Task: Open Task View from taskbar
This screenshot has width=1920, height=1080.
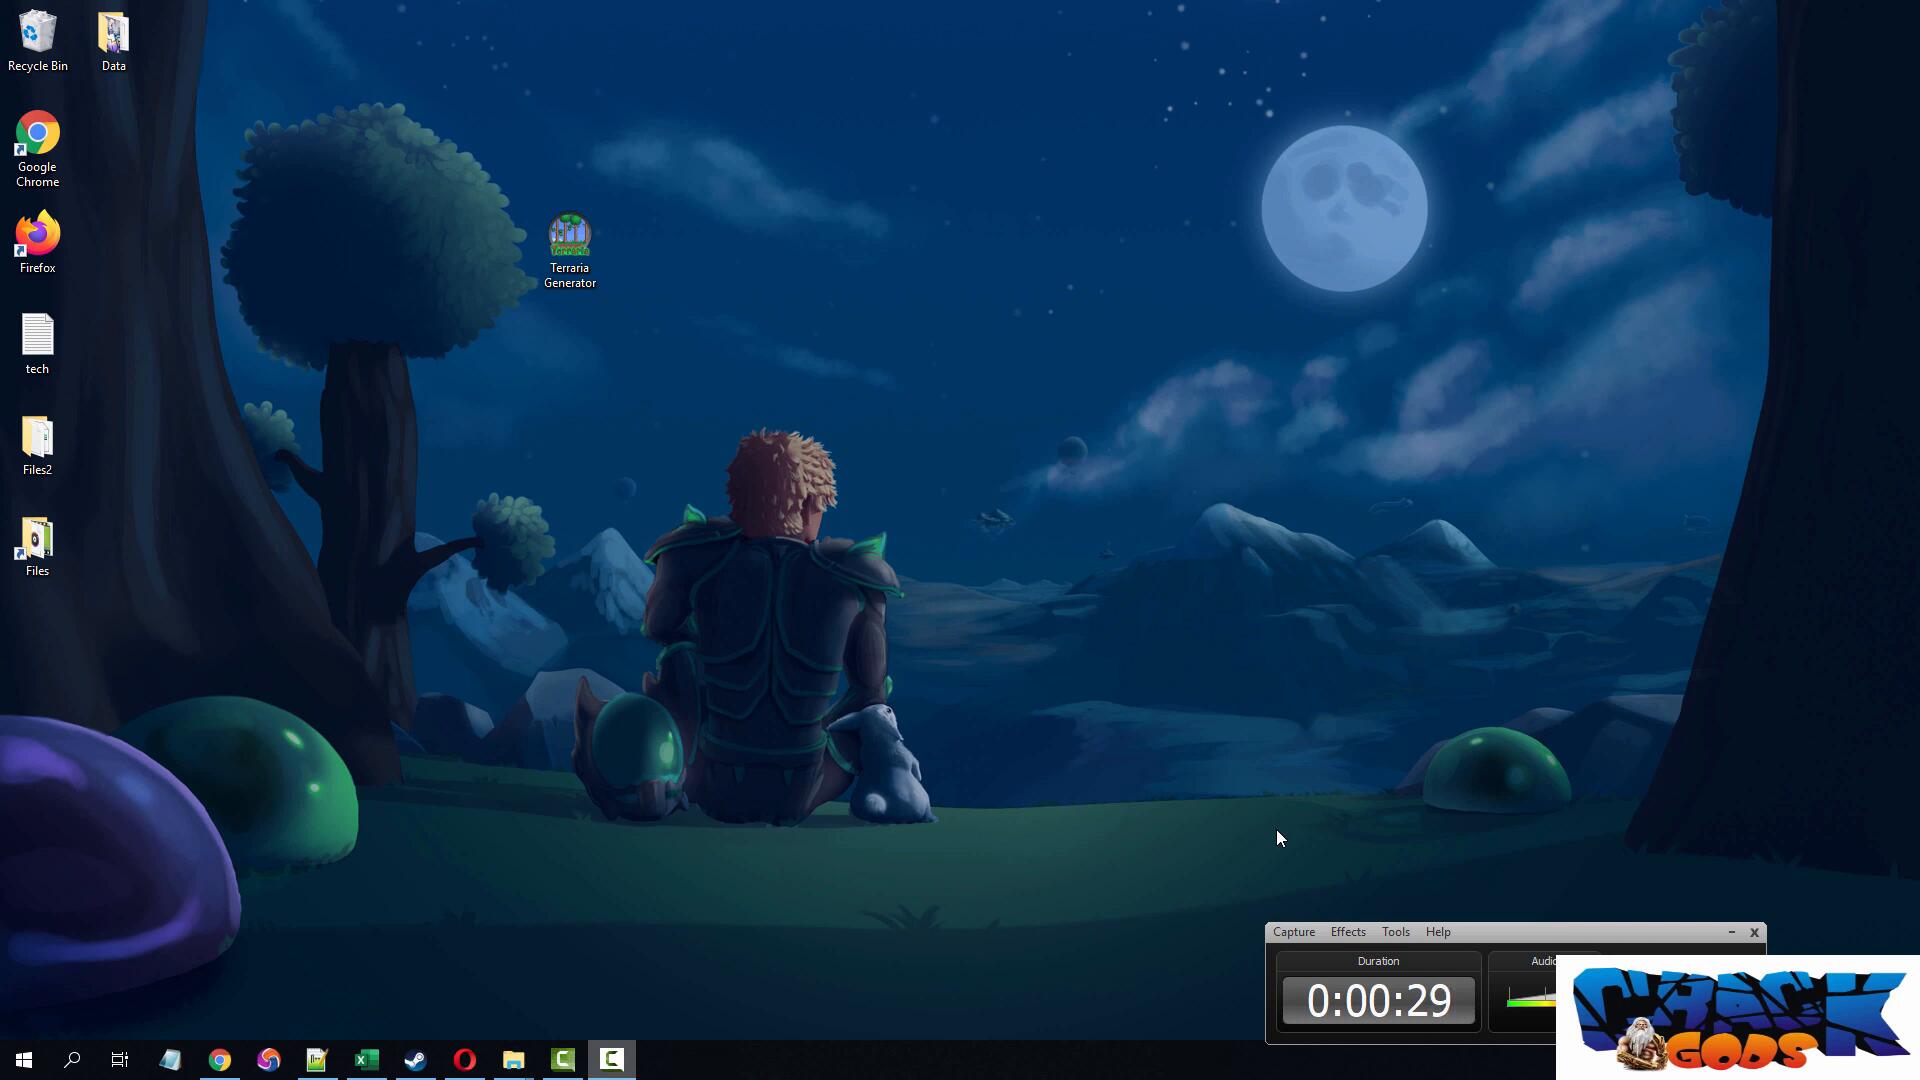Action: (x=120, y=1059)
